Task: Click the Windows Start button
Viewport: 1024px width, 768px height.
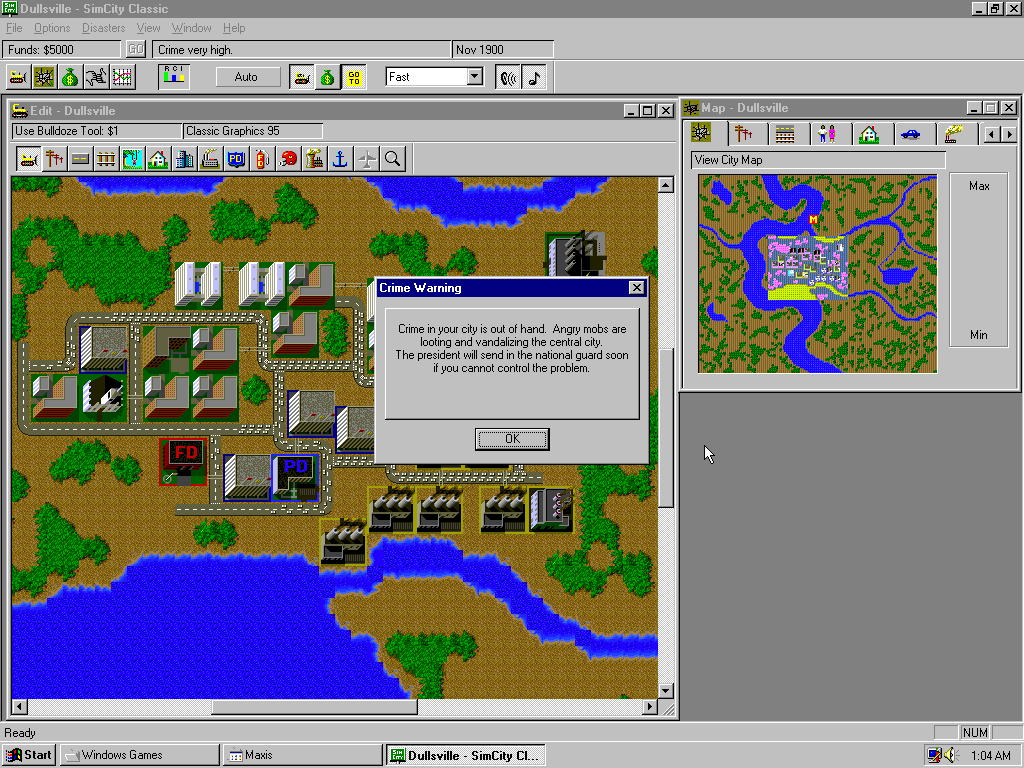Action: tap(29, 755)
